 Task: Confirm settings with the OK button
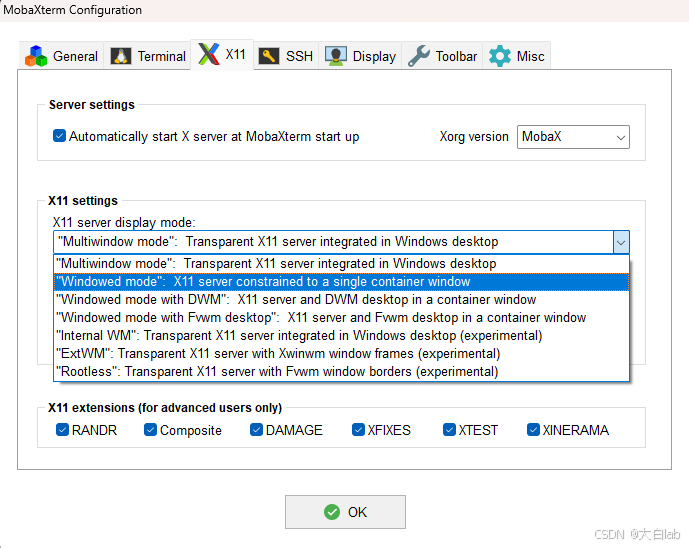tap(345, 512)
